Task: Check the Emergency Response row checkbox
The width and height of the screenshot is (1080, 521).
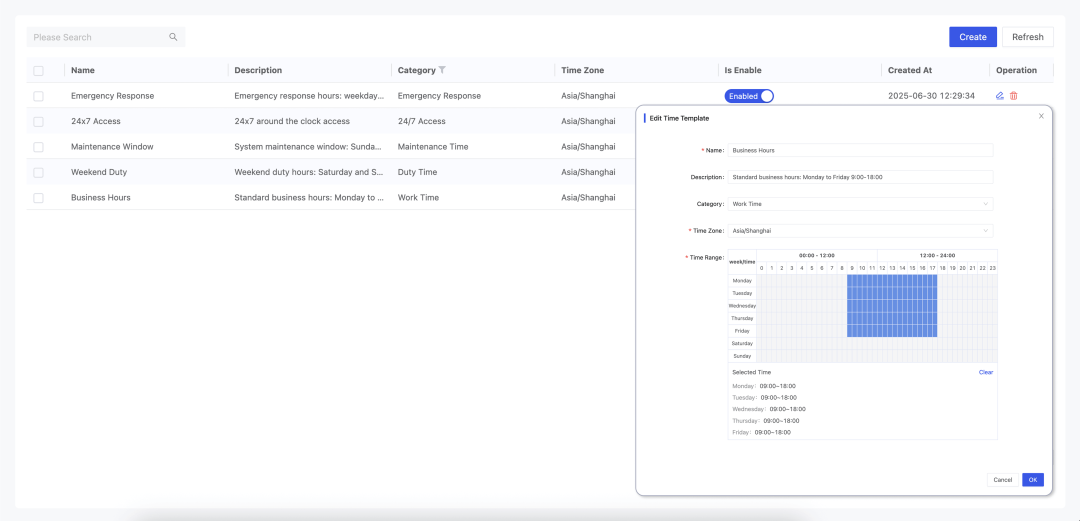Action: (x=38, y=96)
